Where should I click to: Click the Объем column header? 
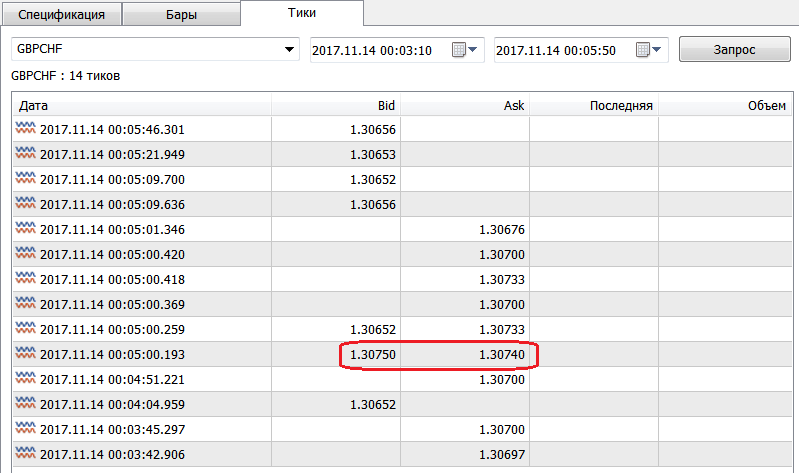point(725,106)
